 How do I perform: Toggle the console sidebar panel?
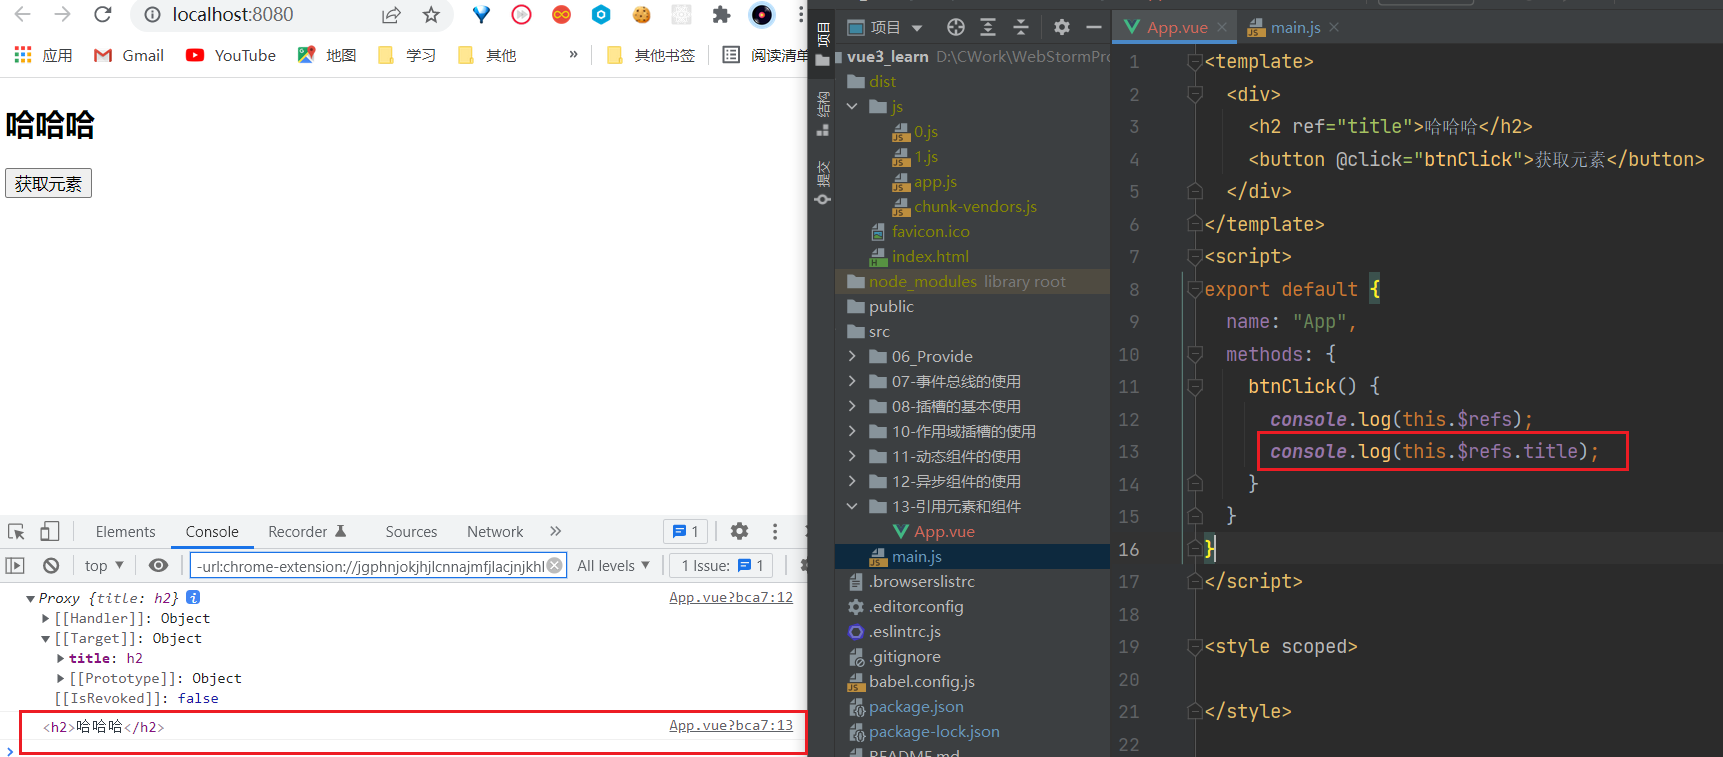(x=15, y=565)
